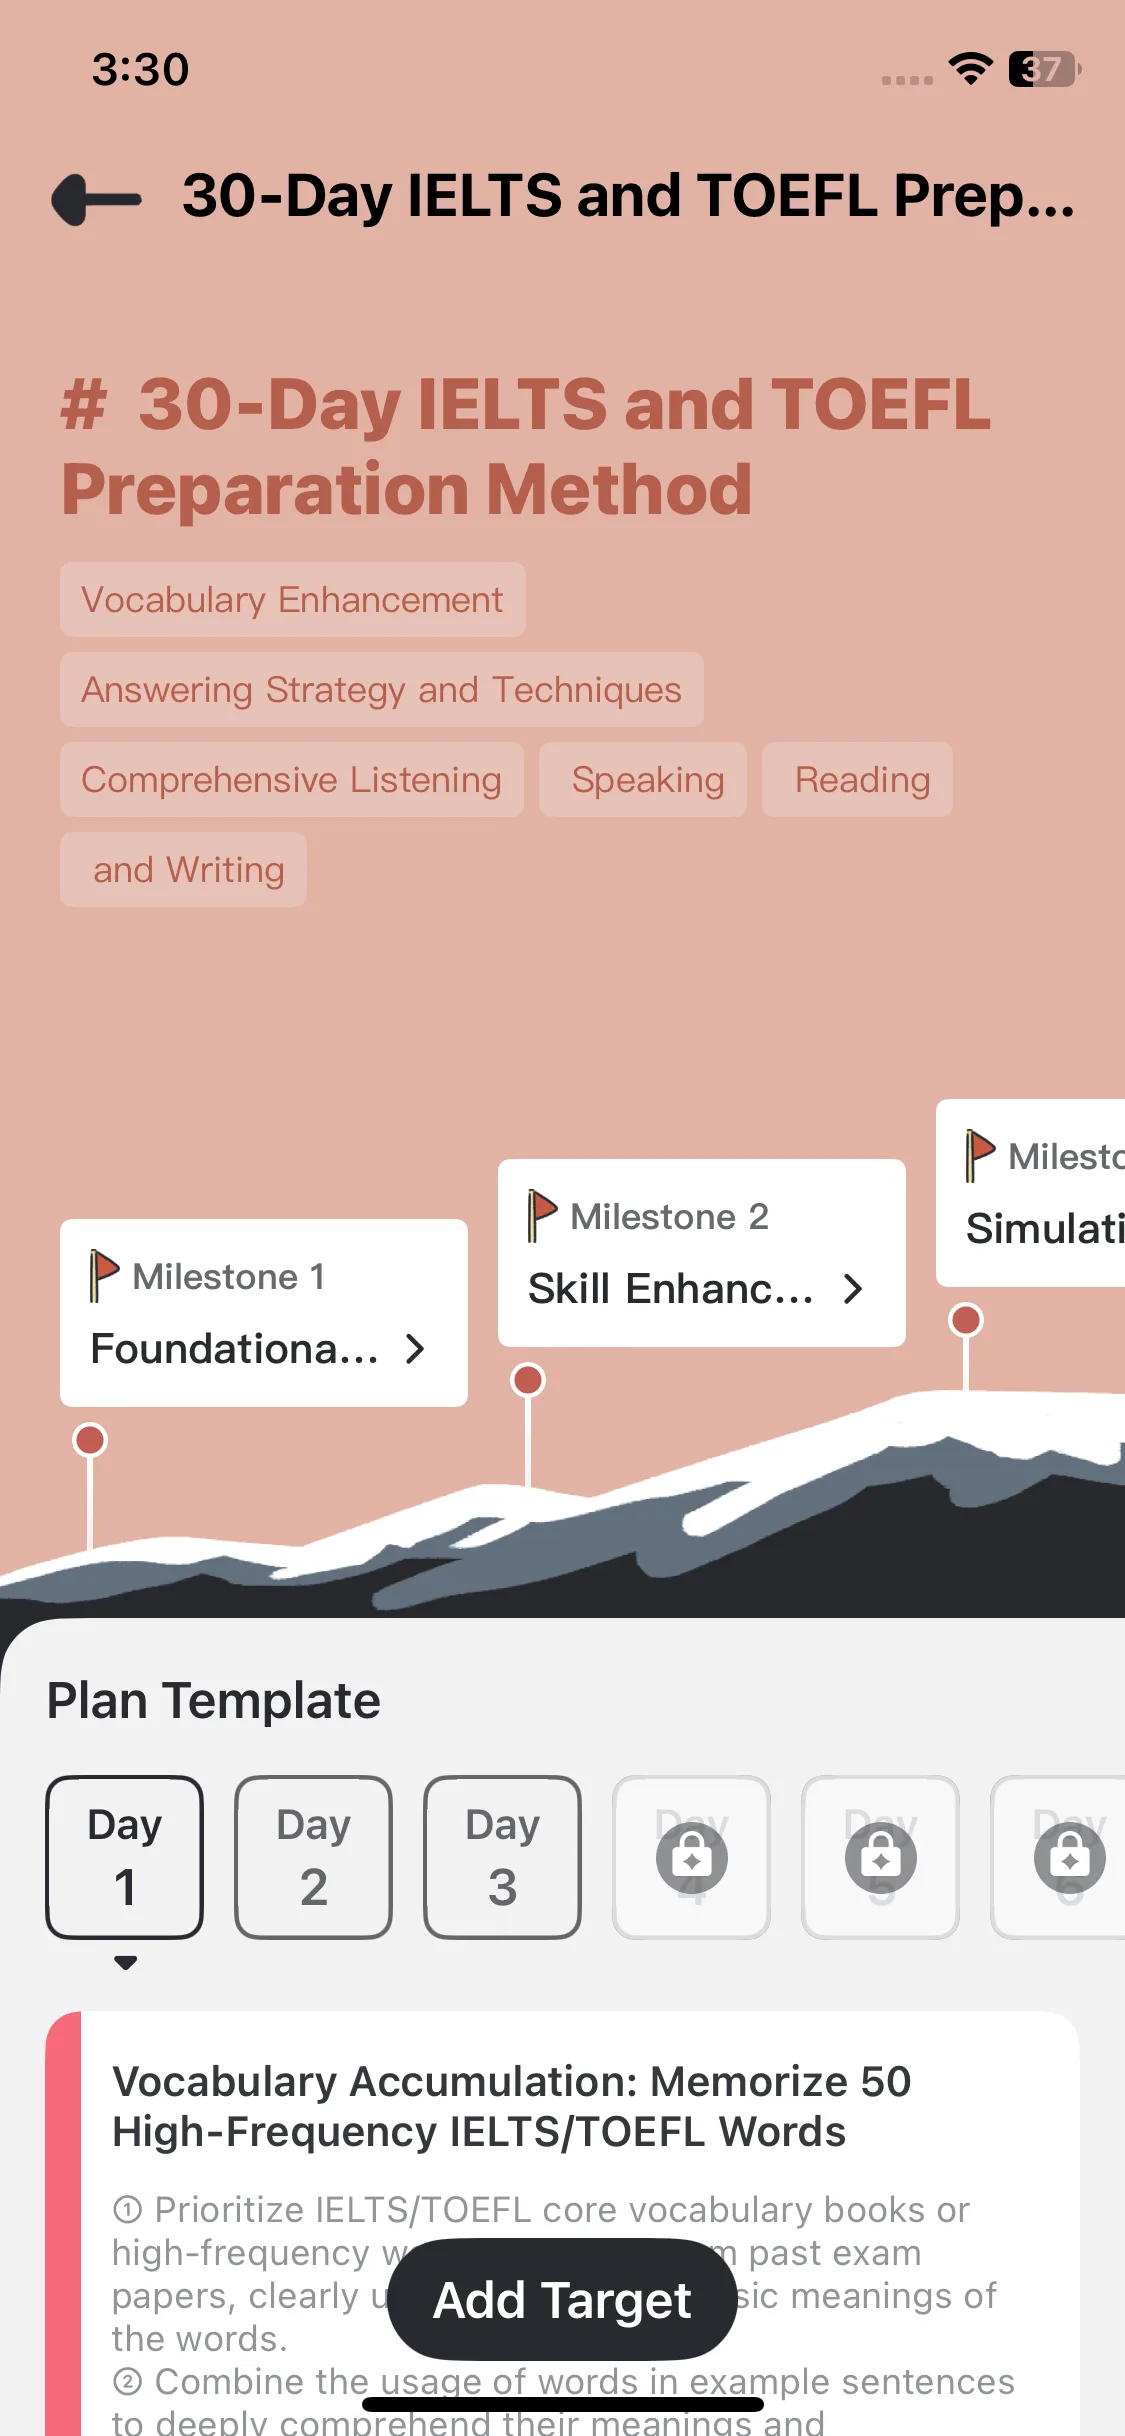Tap the Milestone 1 red flag icon
This screenshot has width=1125, height=2436.
click(x=104, y=1275)
